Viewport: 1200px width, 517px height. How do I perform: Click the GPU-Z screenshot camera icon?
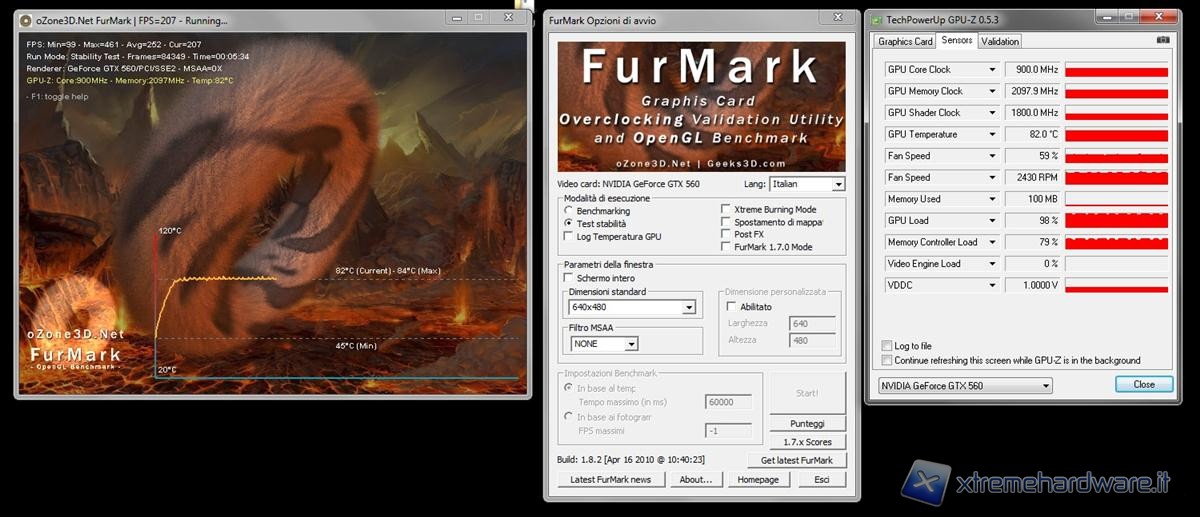(1163, 40)
